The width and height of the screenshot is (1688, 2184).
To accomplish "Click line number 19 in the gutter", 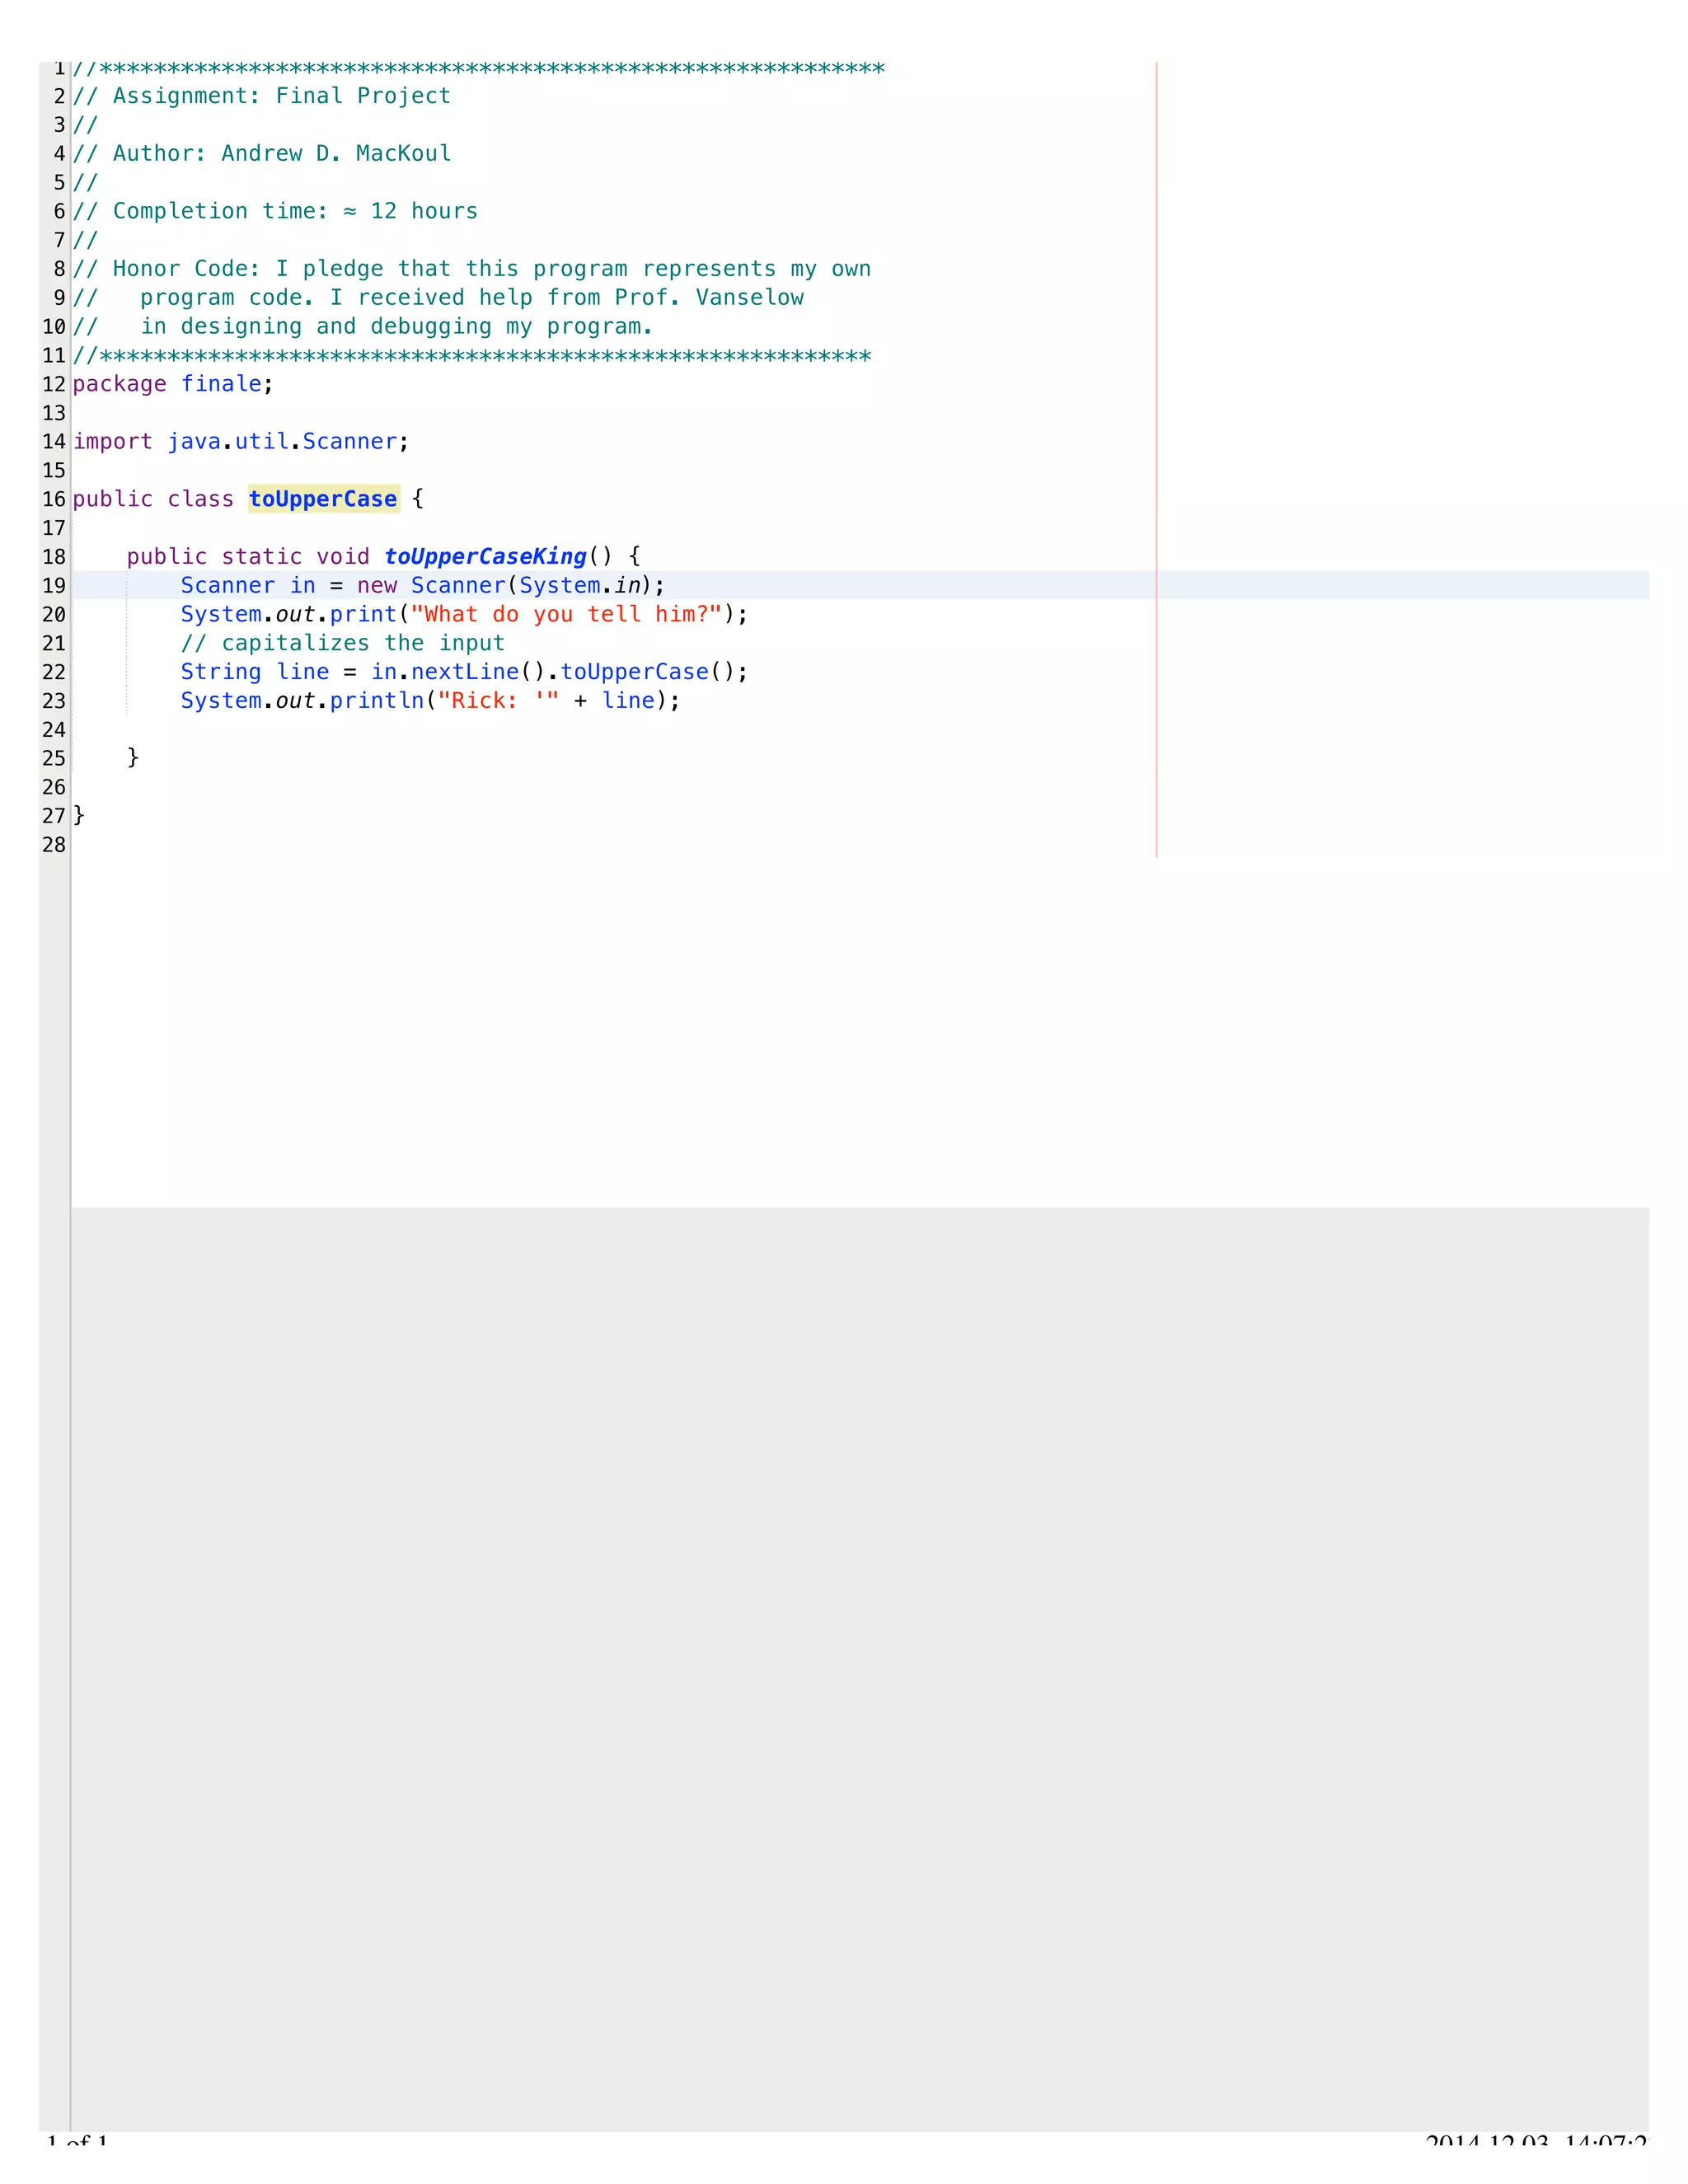I will (x=54, y=586).
